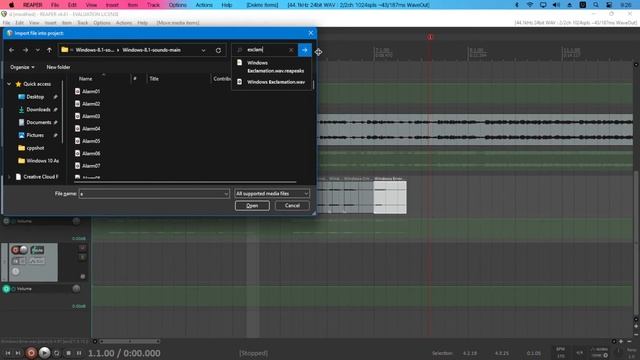Open REAPER app menu
The width and height of the screenshot is (640, 360).
32,5
